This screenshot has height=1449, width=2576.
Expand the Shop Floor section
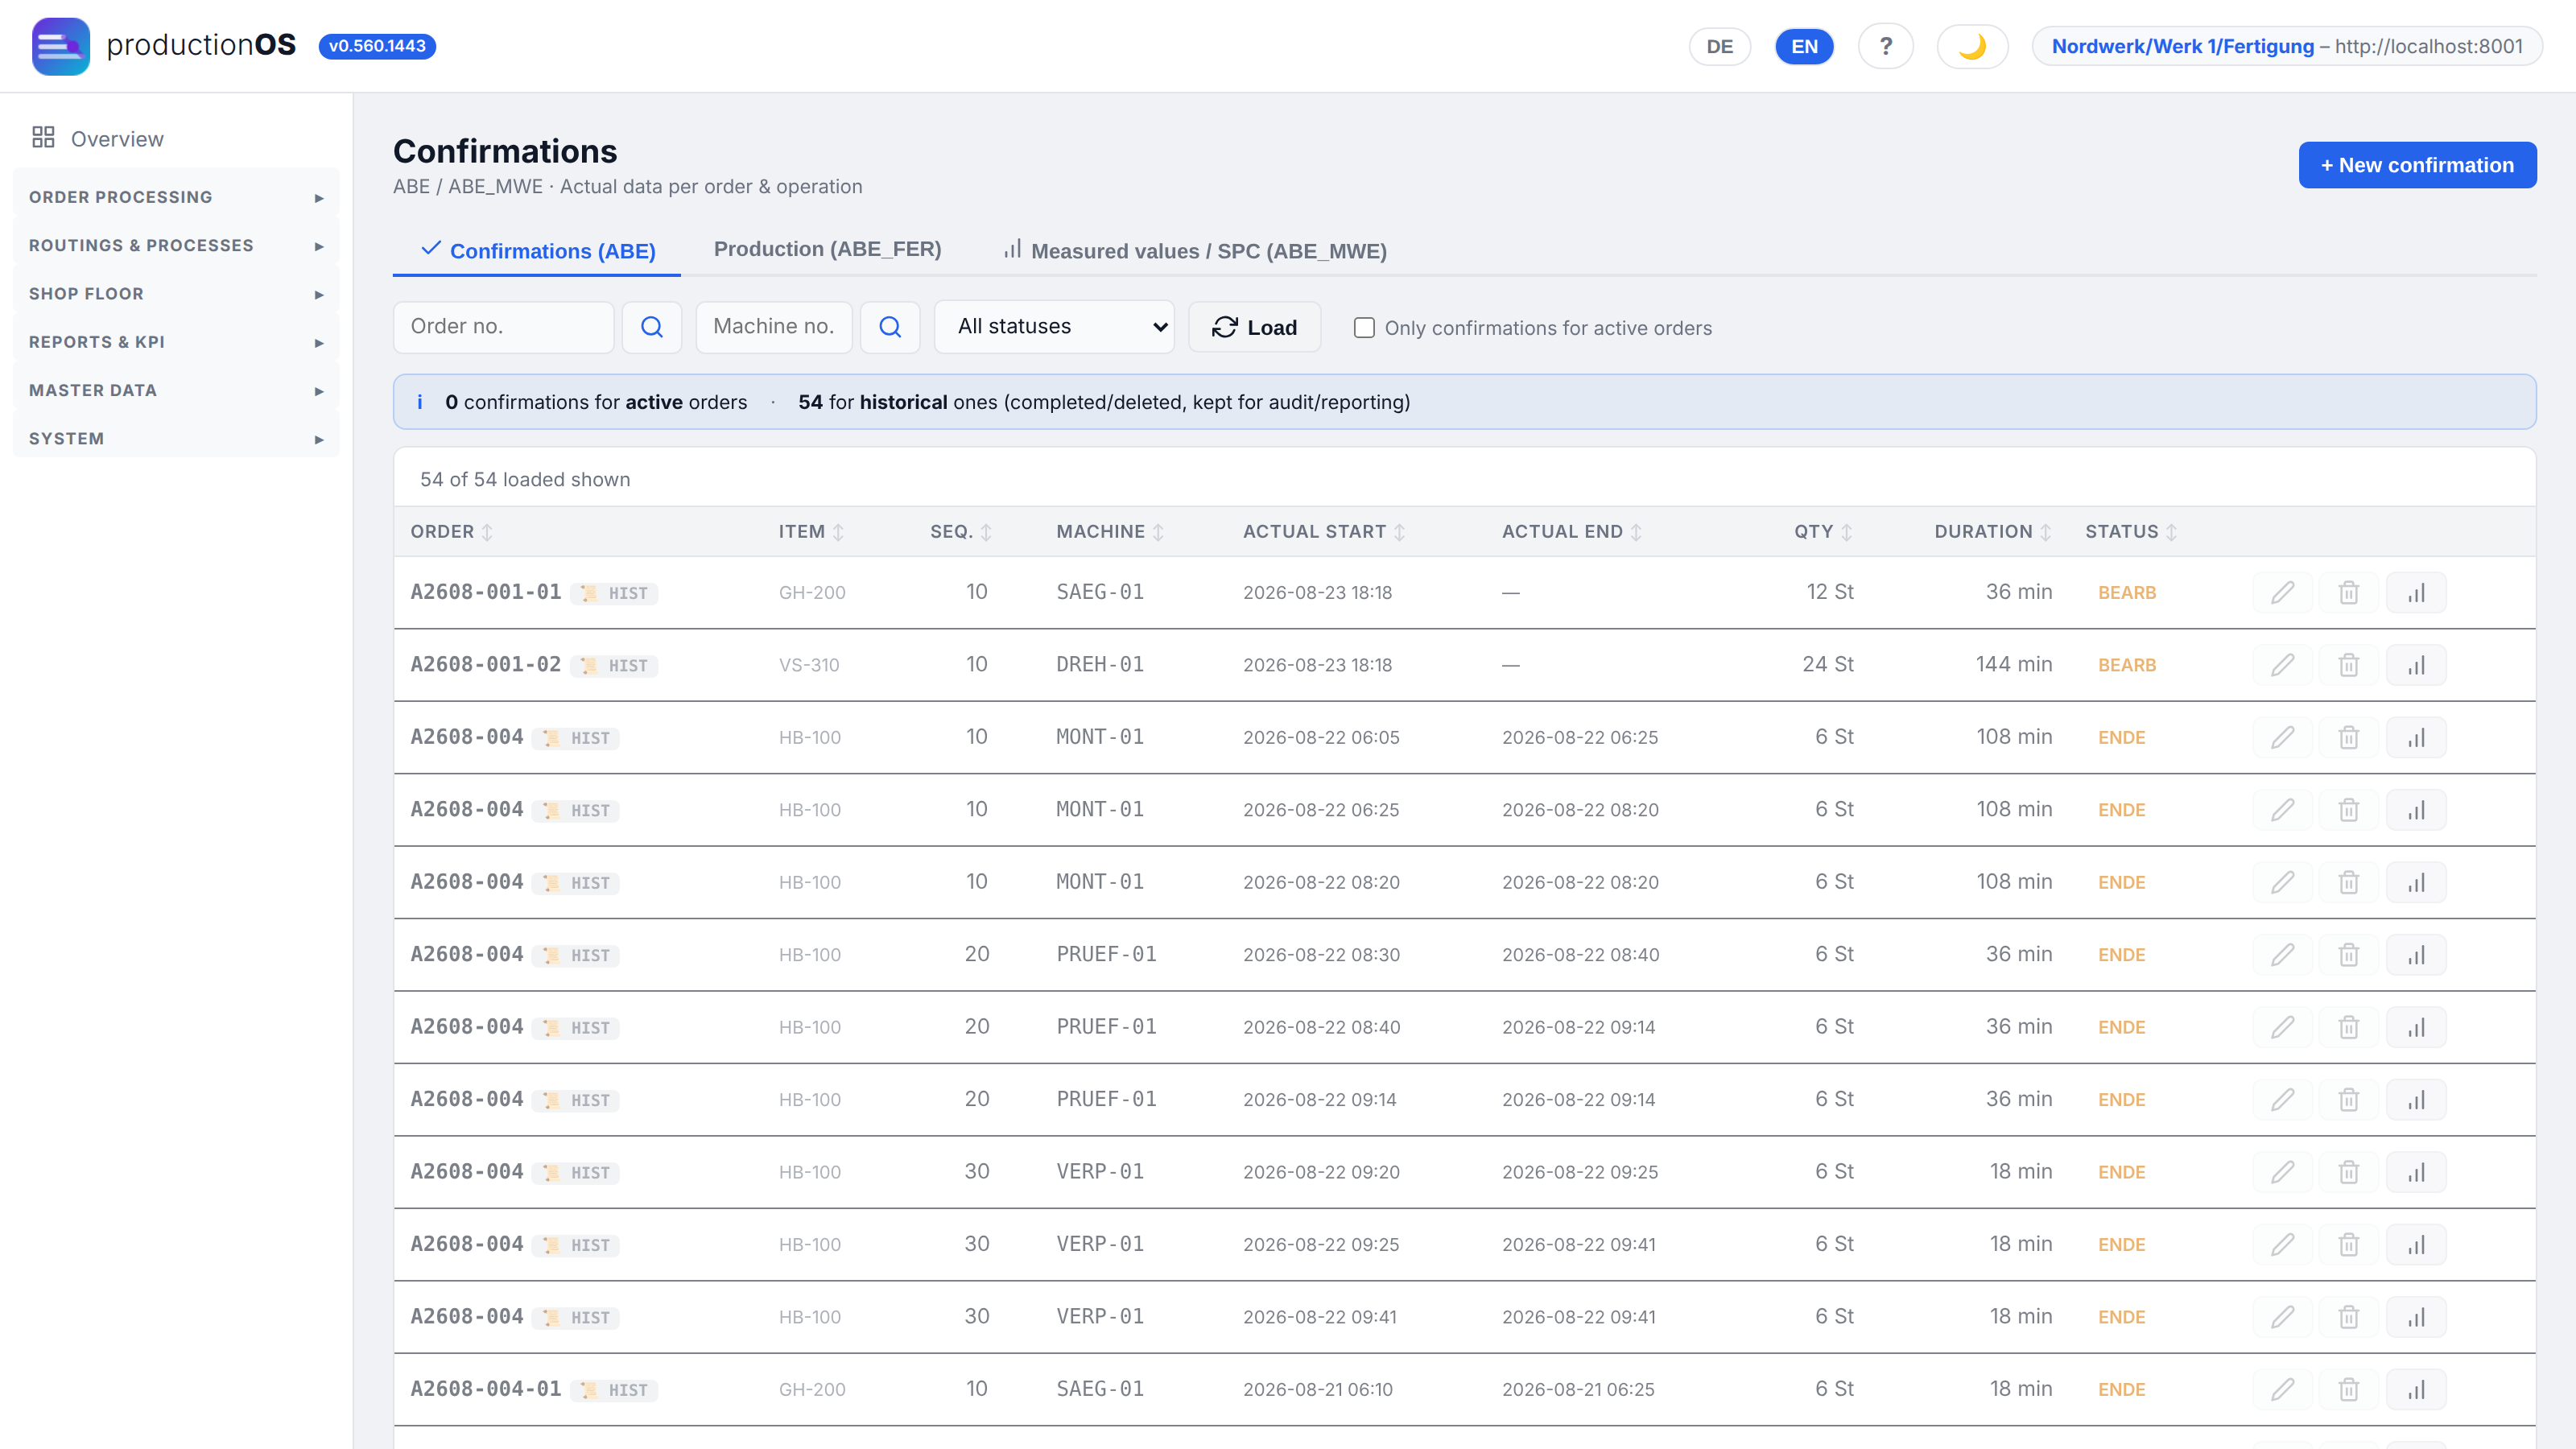(x=176, y=294)
